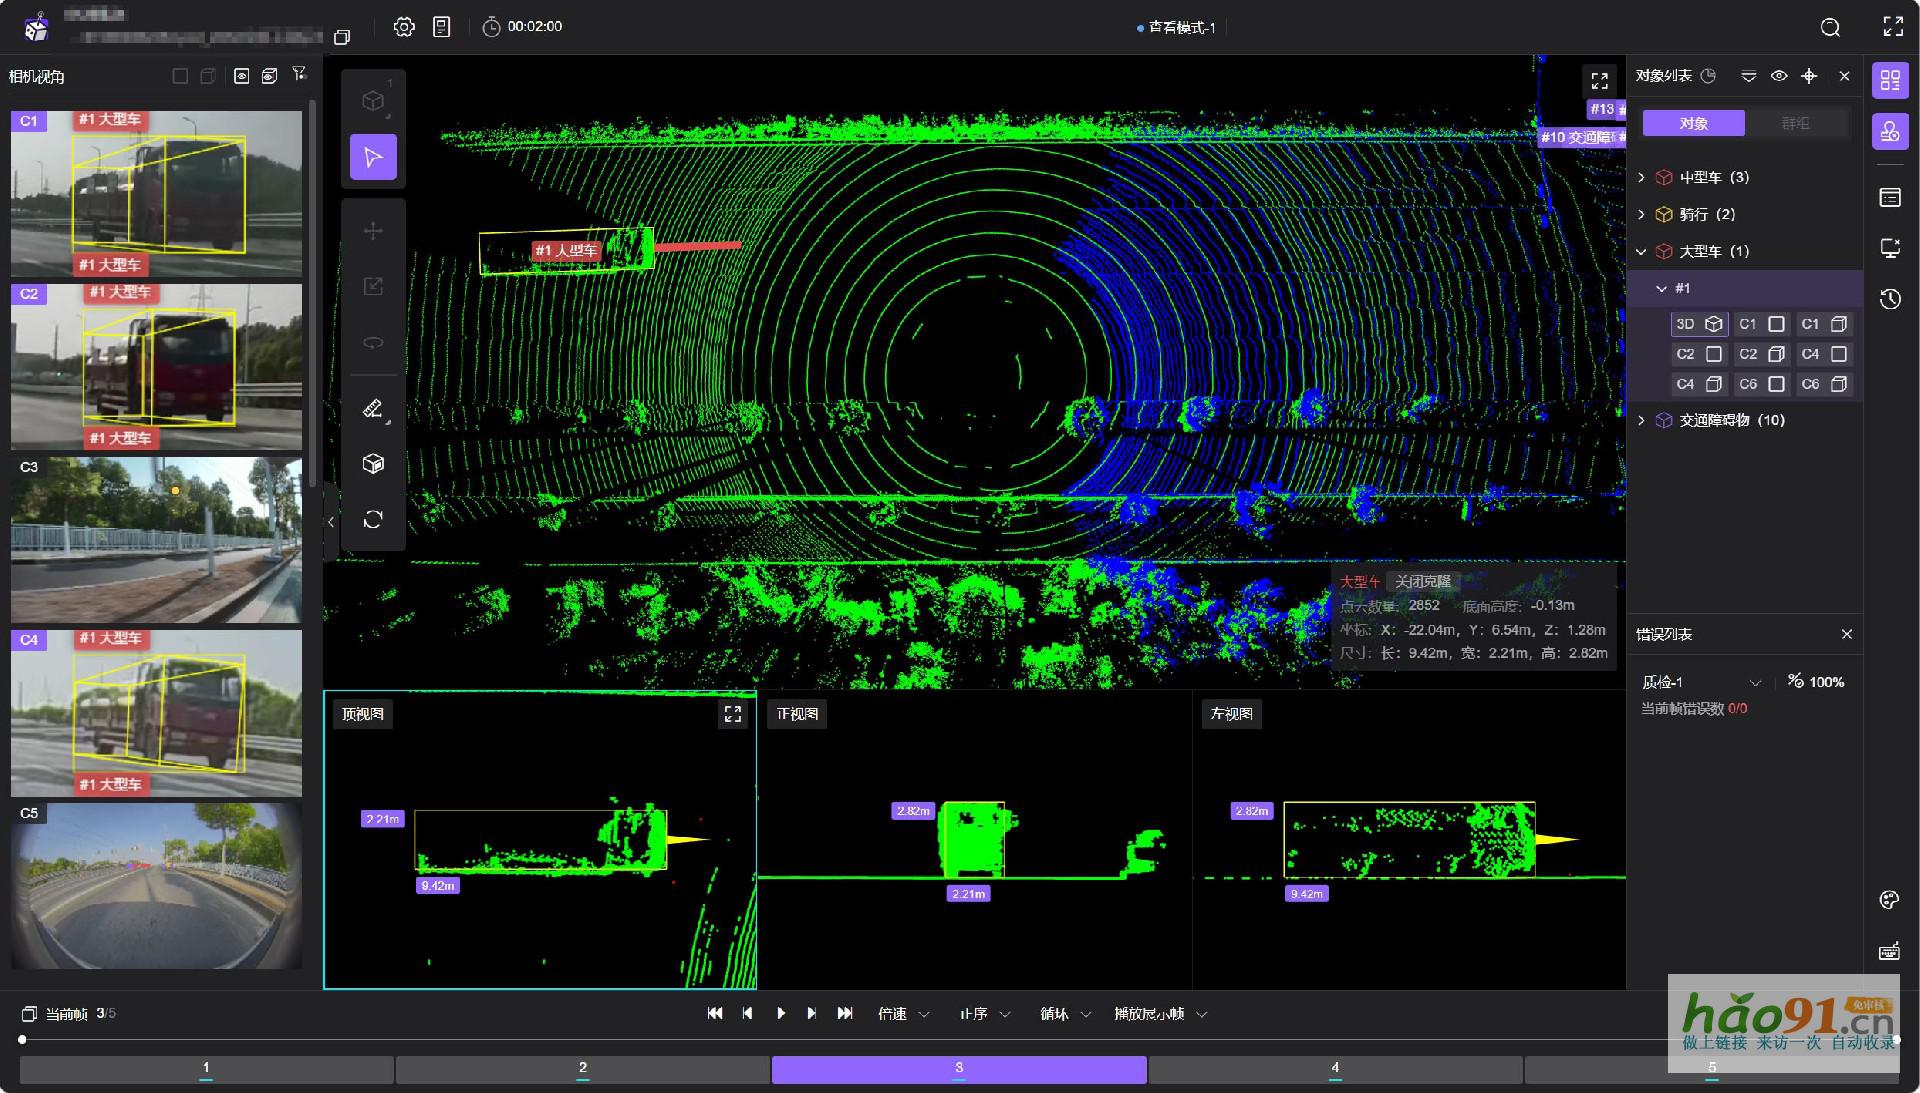
Task: Toggle the 2D box display in the camera view header
Action: (x=180, y=76)
